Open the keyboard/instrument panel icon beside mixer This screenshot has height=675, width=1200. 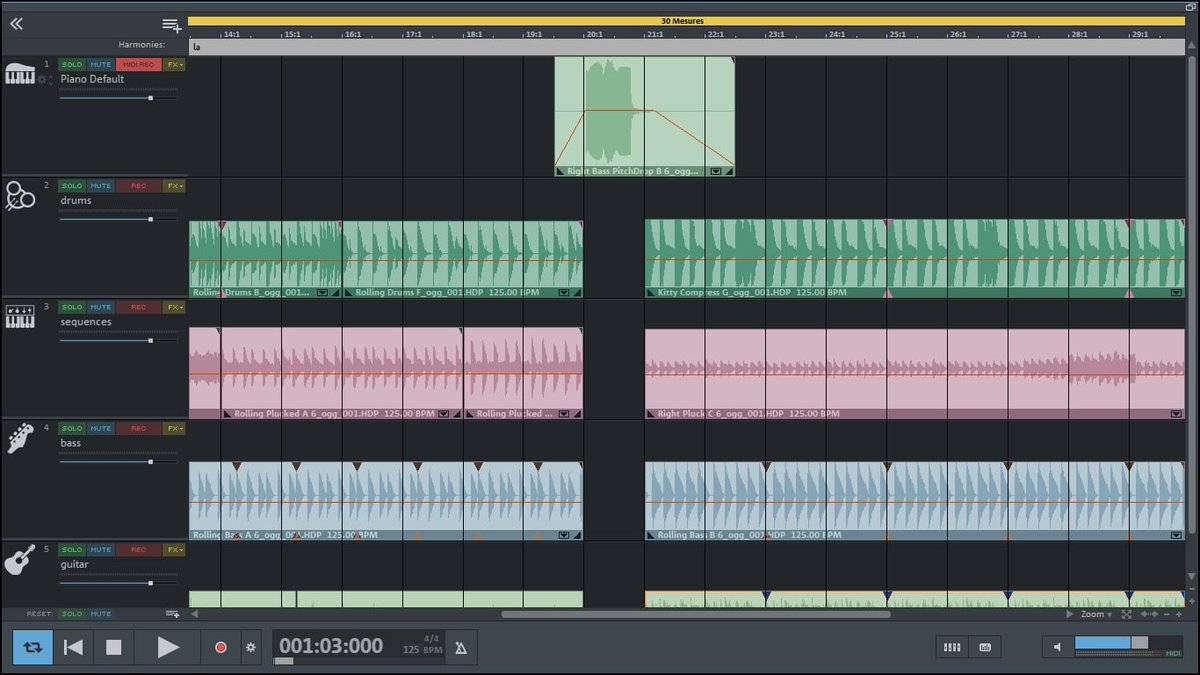coord(985,647)
